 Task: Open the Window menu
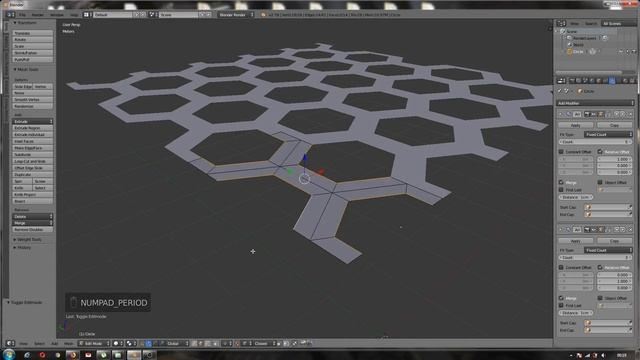pos(57,15)
